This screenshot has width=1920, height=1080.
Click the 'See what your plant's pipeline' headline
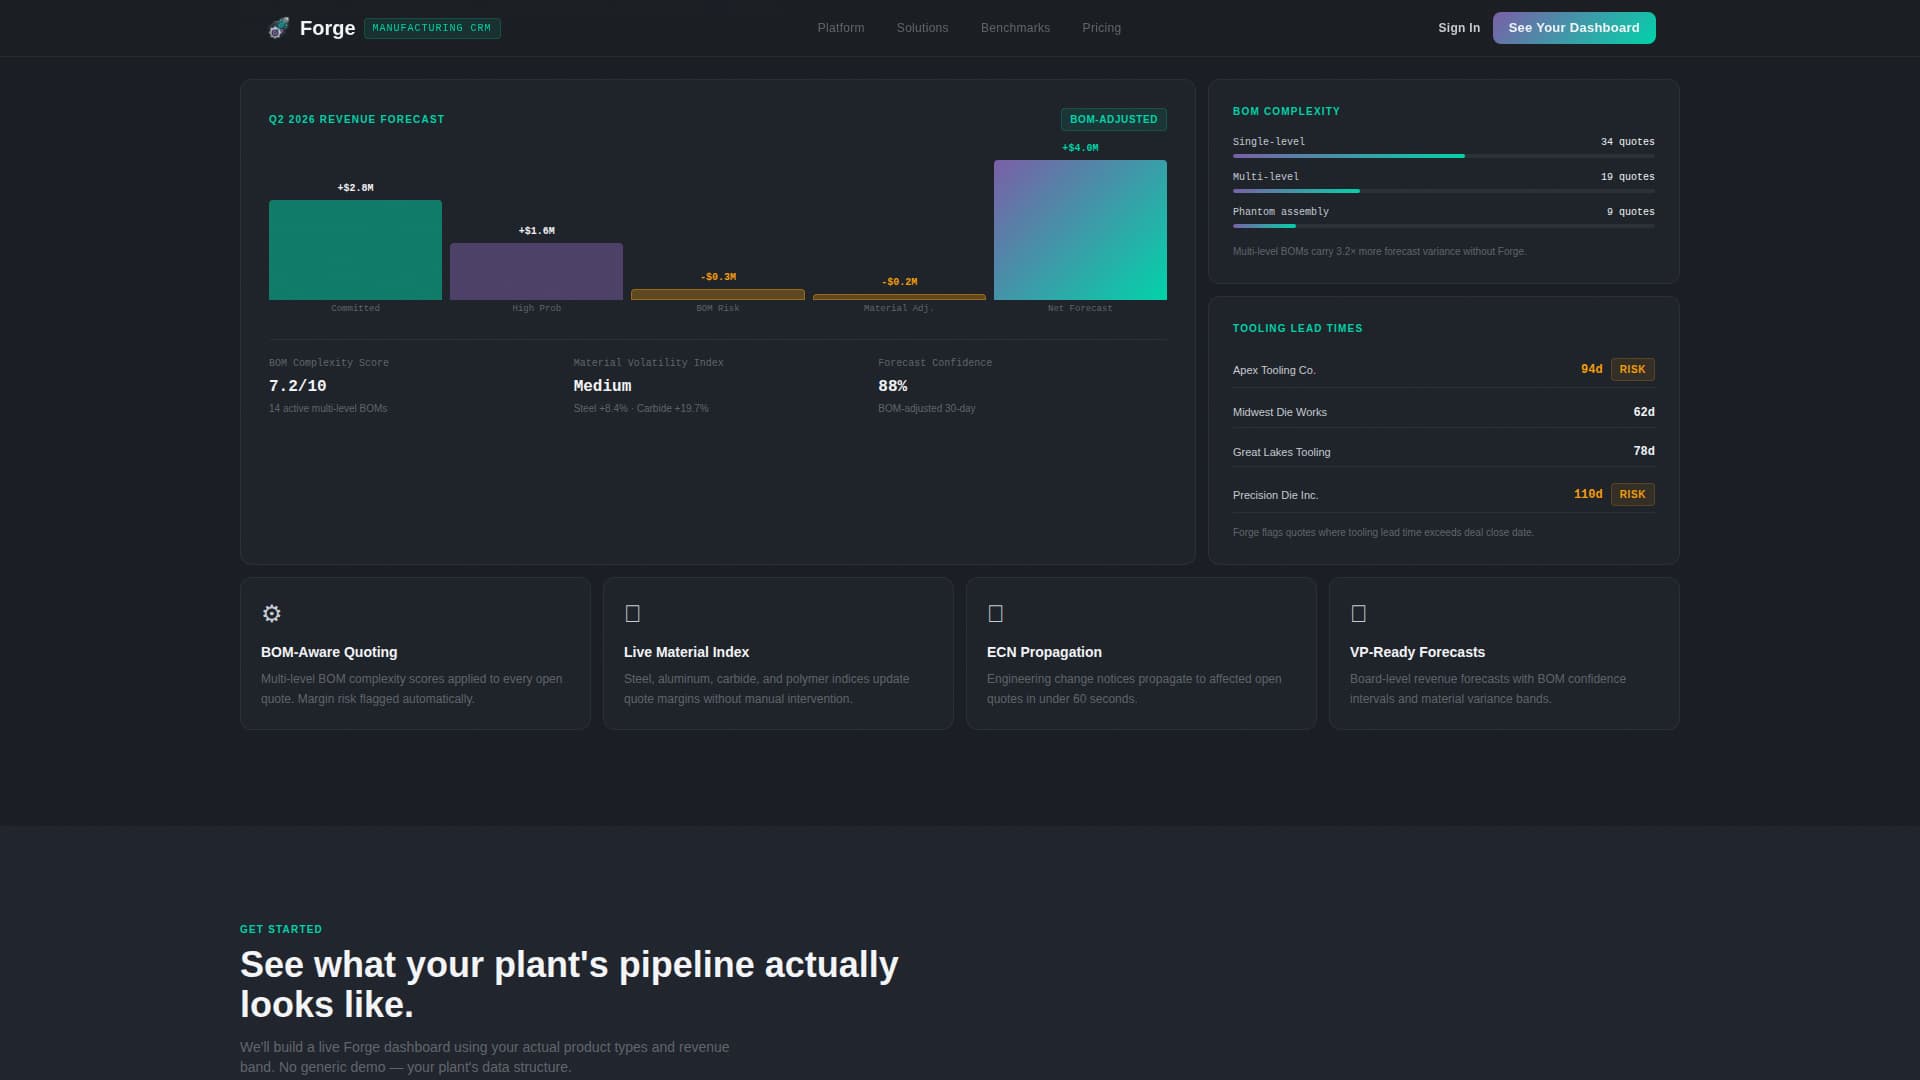pos(569,985)
